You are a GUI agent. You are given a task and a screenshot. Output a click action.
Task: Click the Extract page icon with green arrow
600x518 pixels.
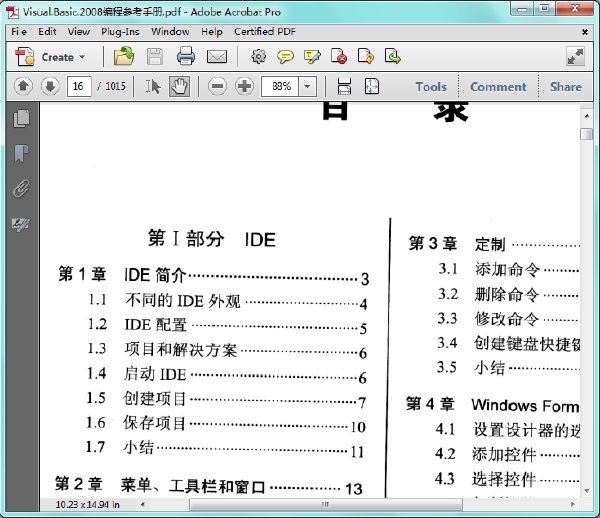click(x=393, y=56)
